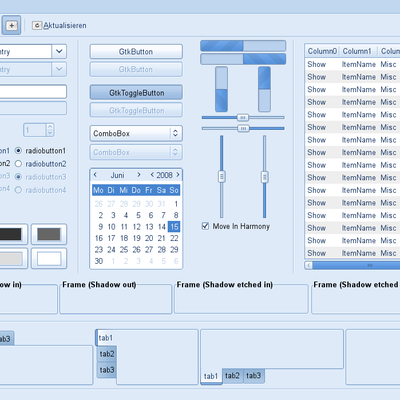Go to previous year before 2008
The width and height of the screenshot is (400, 400).
pyautogui.click(x=152, y=175)
